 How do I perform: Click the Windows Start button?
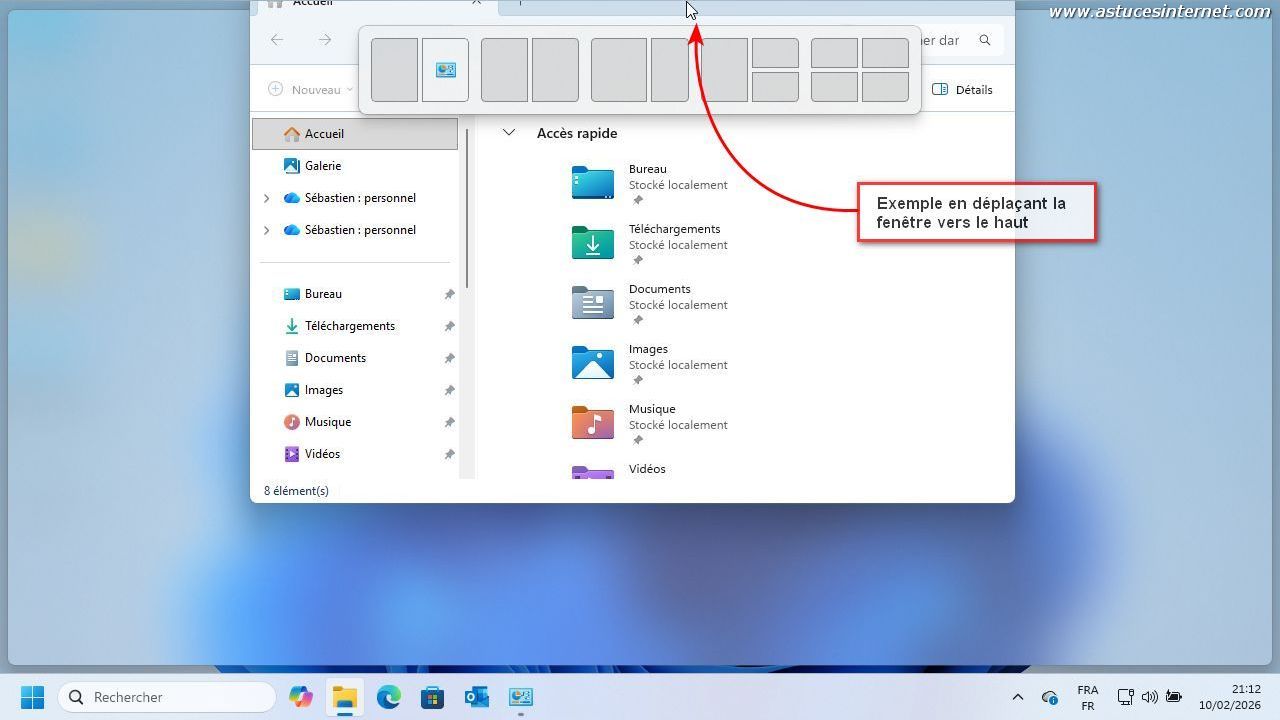(x=32, y=697)
